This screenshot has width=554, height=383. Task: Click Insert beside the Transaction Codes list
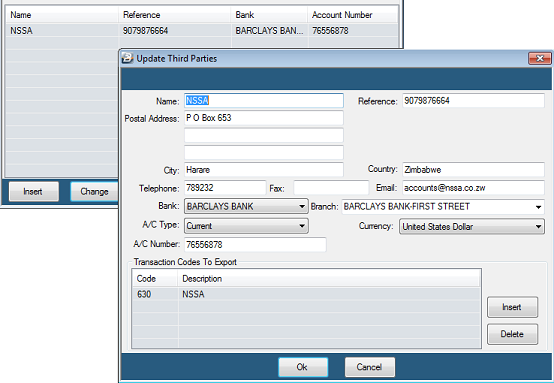pos(512,307)
